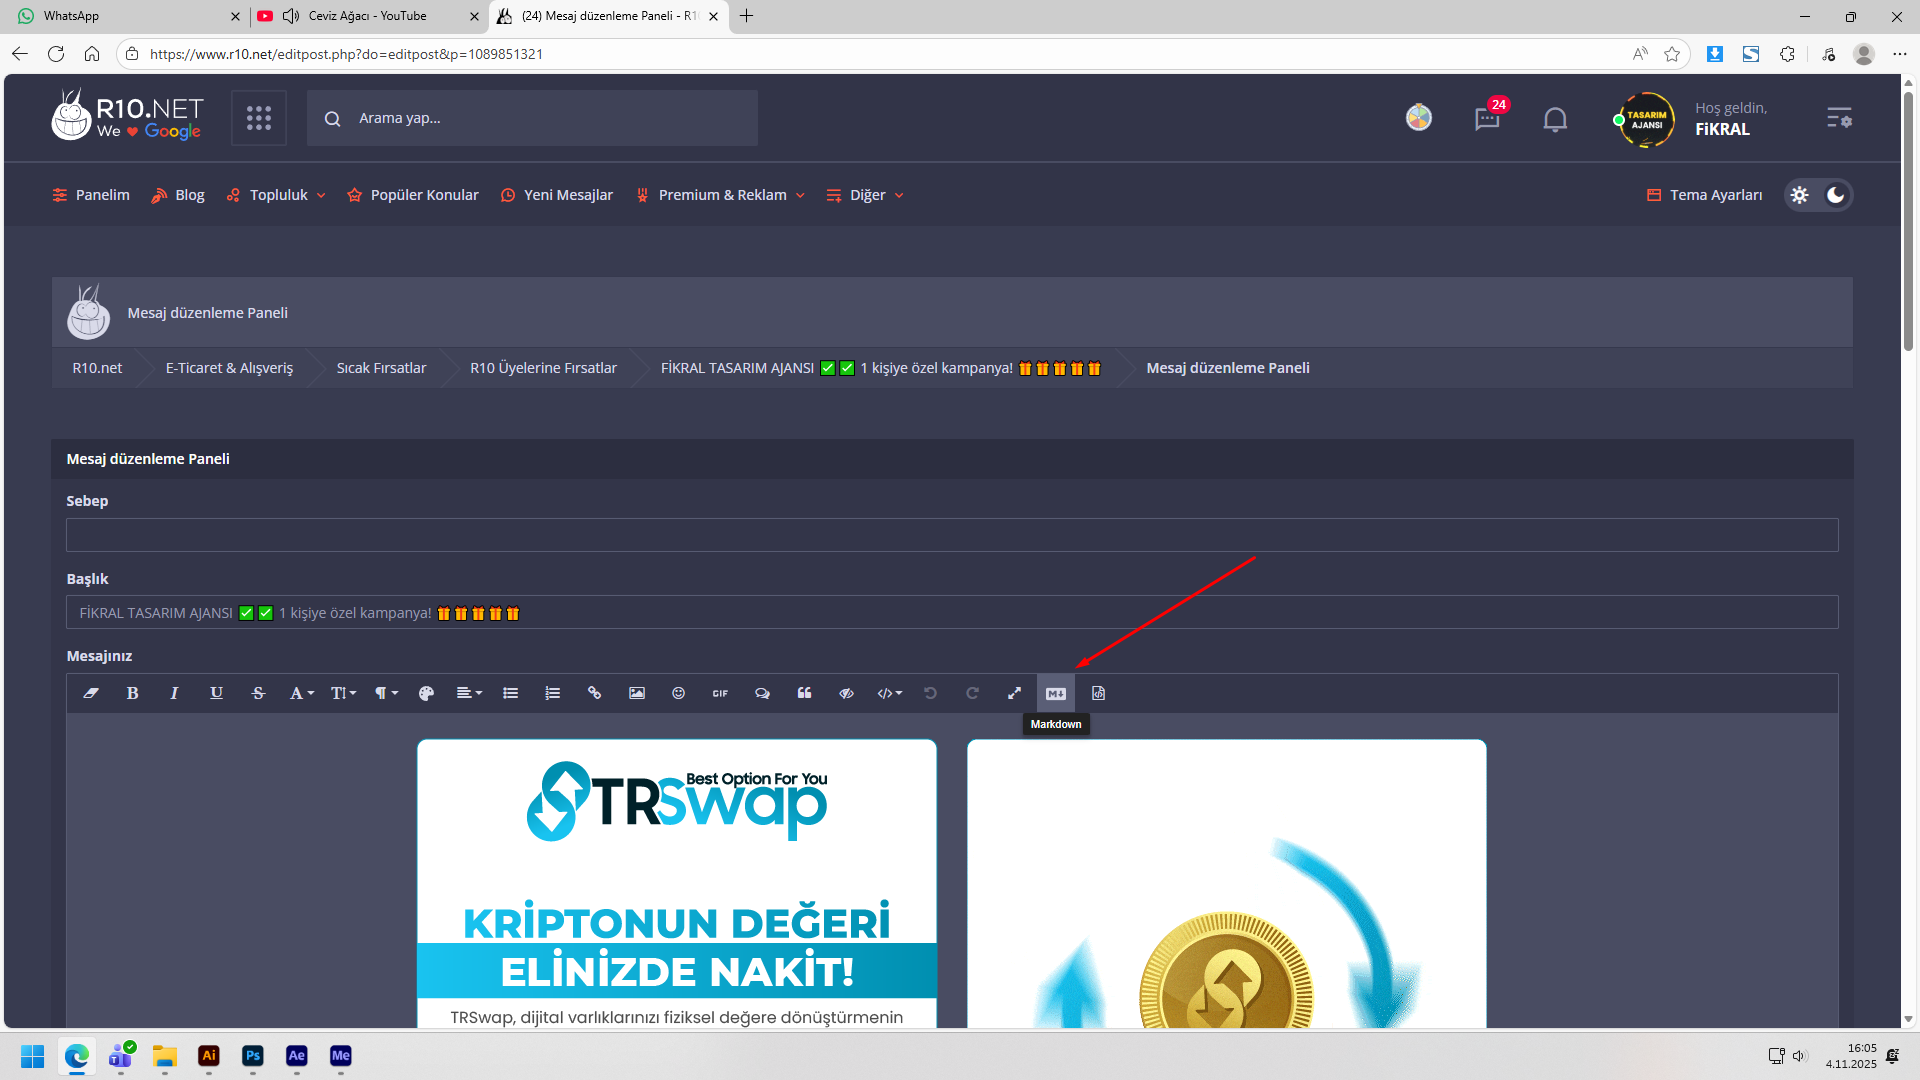Open the text color palette
The image size is (1920, 1080).
point(426,693)
